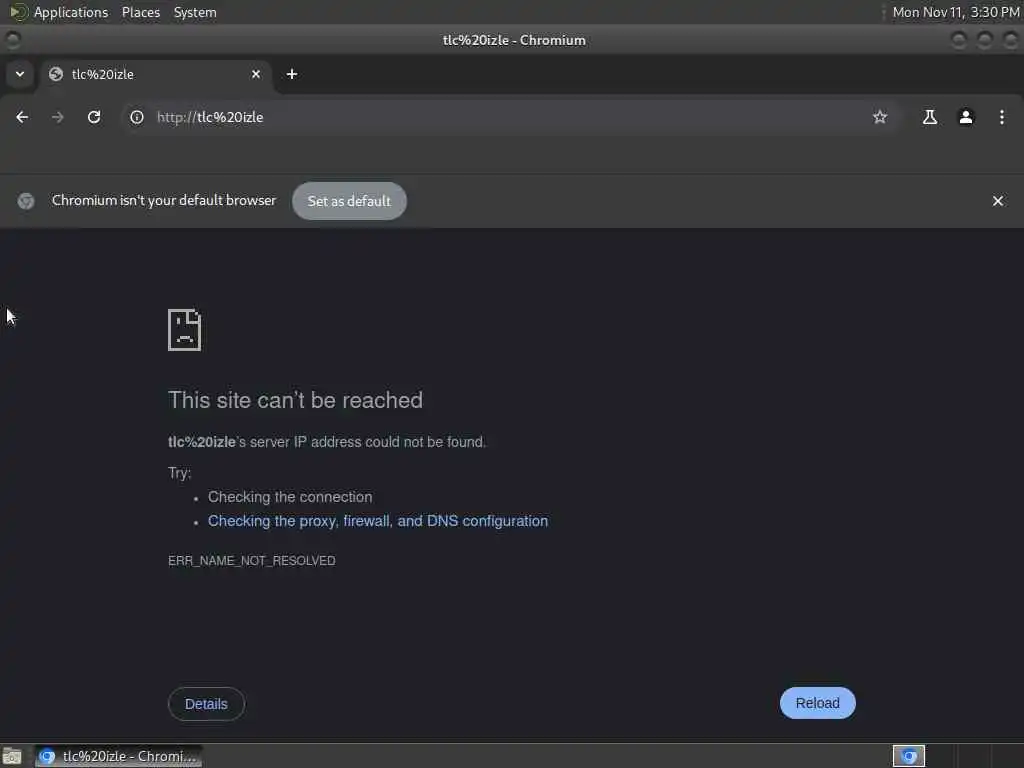Click the clock showing Mon Nov 11
The image size is (1024, 768).
(956, 12)
